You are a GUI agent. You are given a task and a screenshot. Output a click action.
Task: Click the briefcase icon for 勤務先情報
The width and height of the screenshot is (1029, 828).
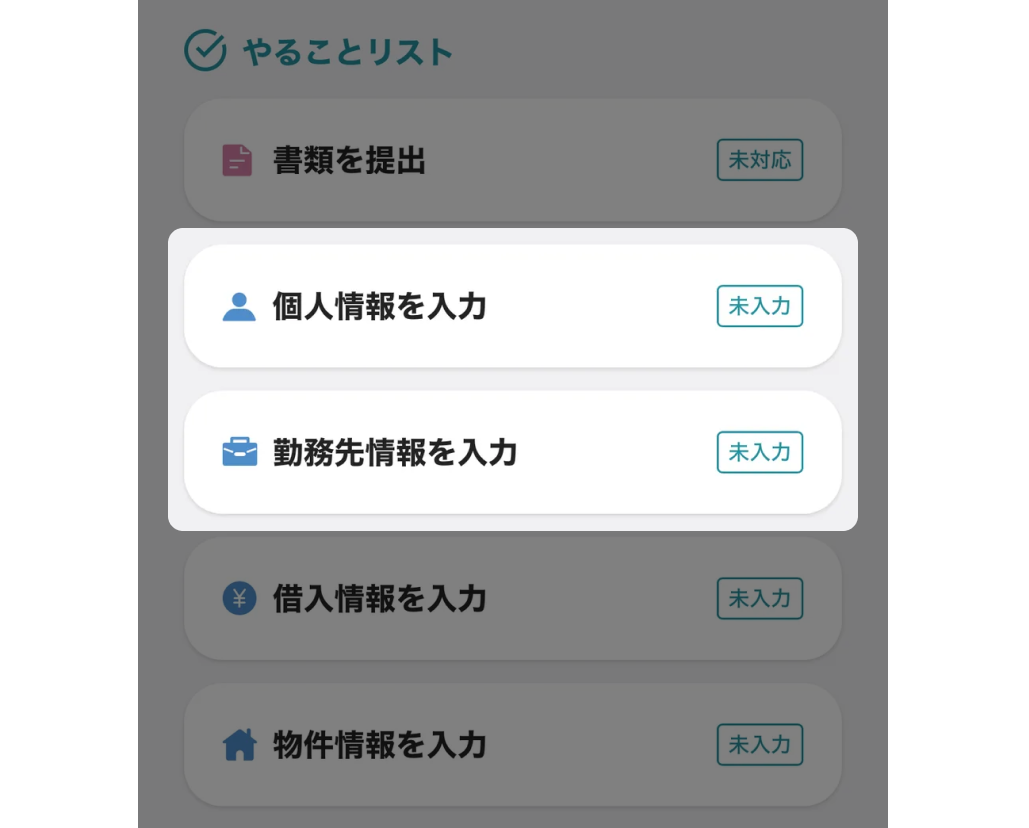pos(239,453)
